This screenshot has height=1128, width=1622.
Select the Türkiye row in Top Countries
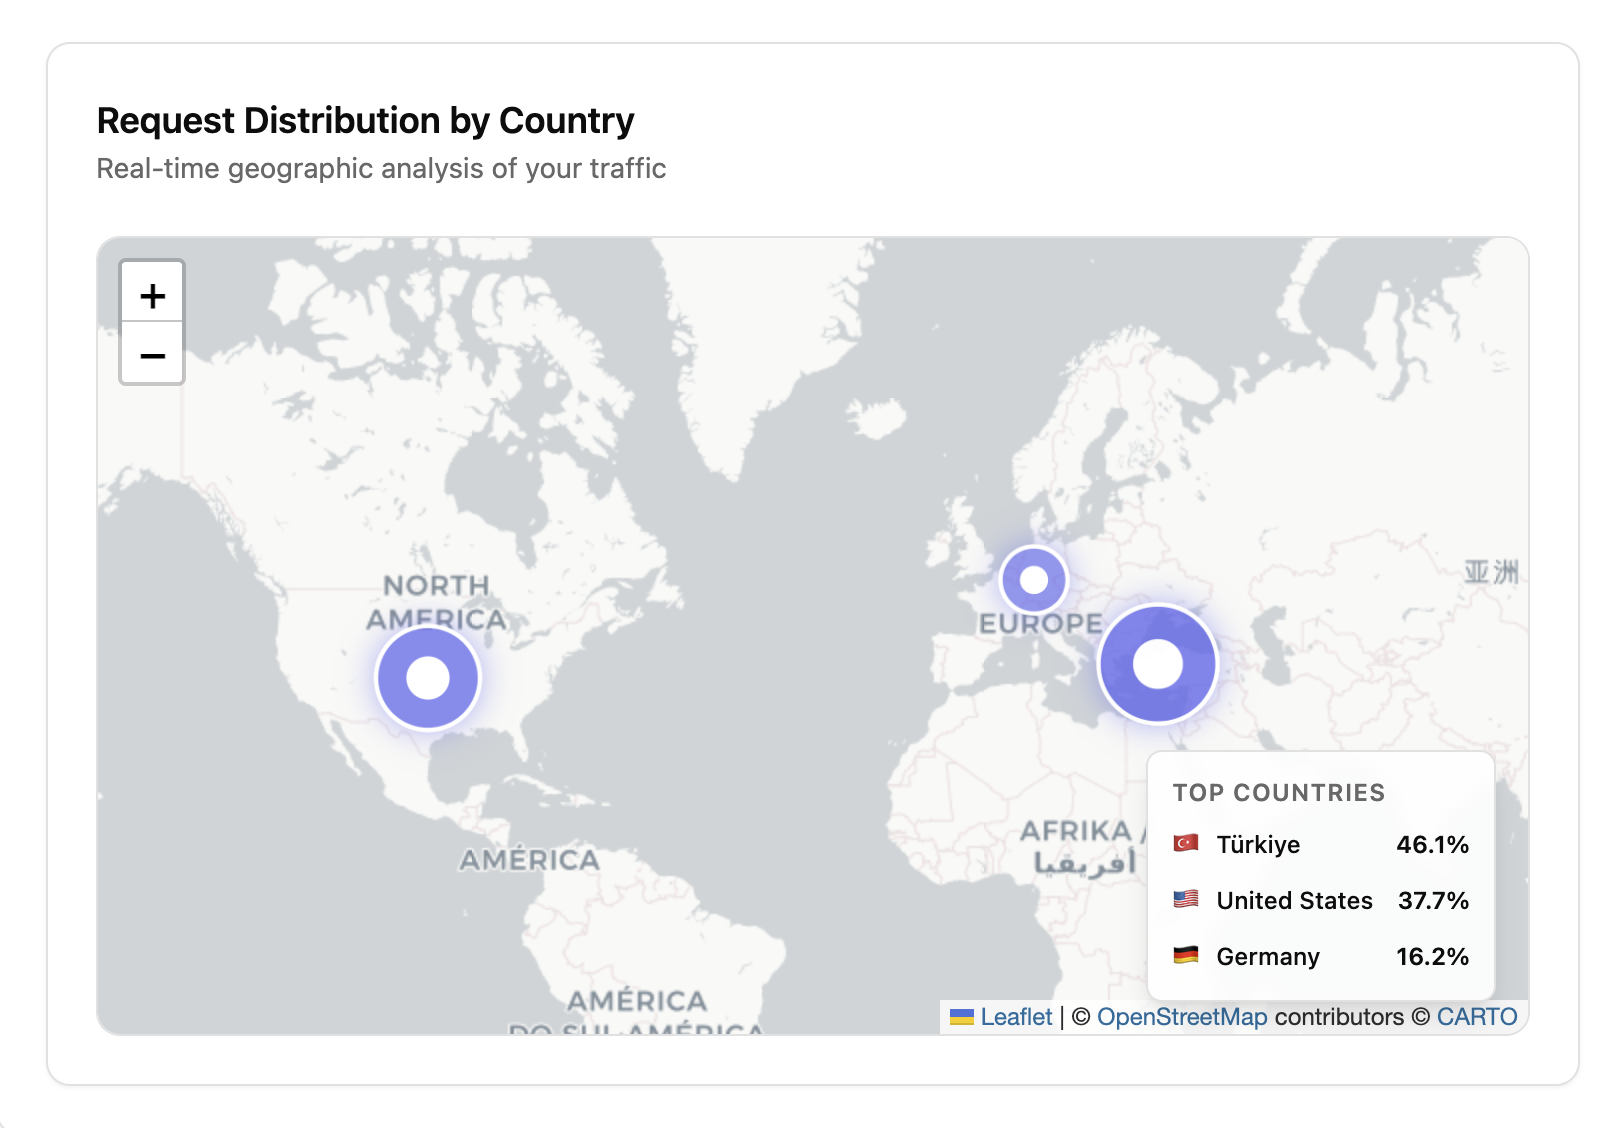tap(1321, 845)
